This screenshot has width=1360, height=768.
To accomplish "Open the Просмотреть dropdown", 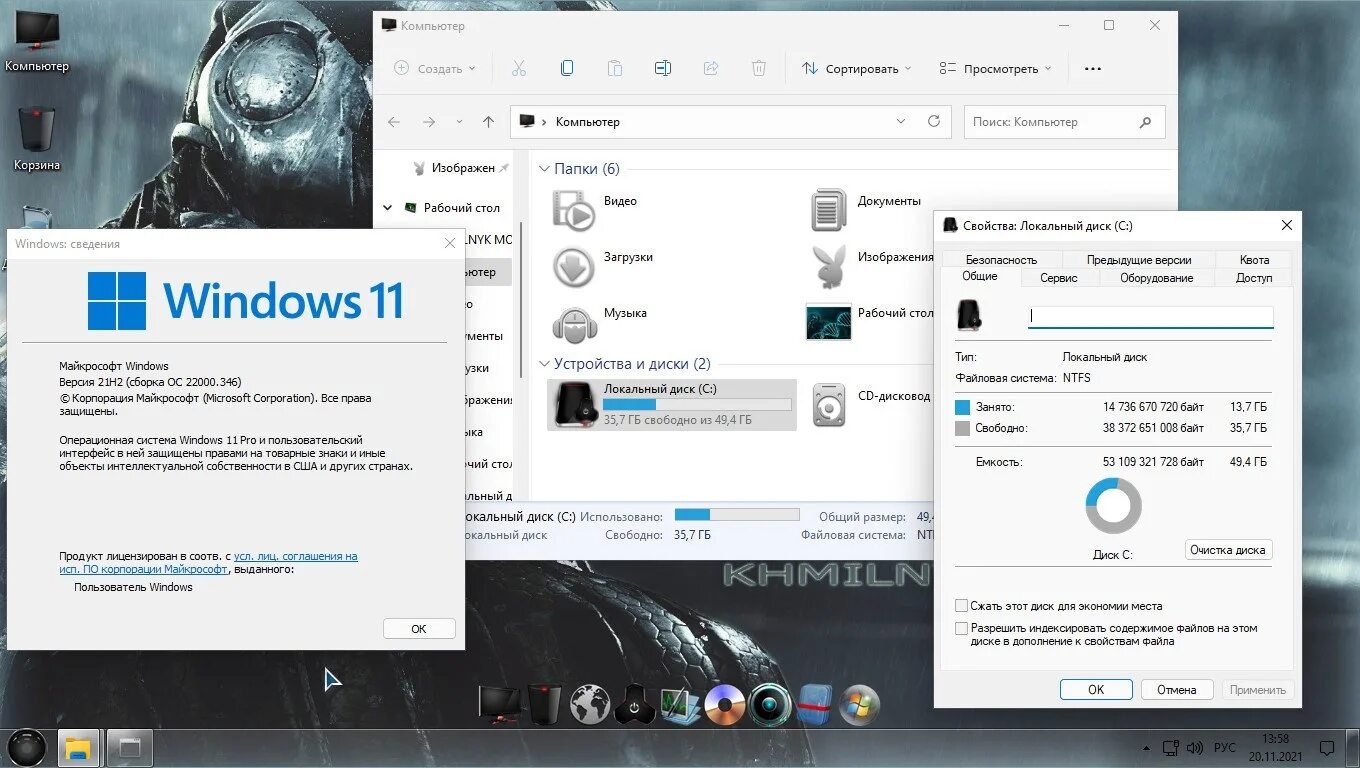I will point(995,69).
